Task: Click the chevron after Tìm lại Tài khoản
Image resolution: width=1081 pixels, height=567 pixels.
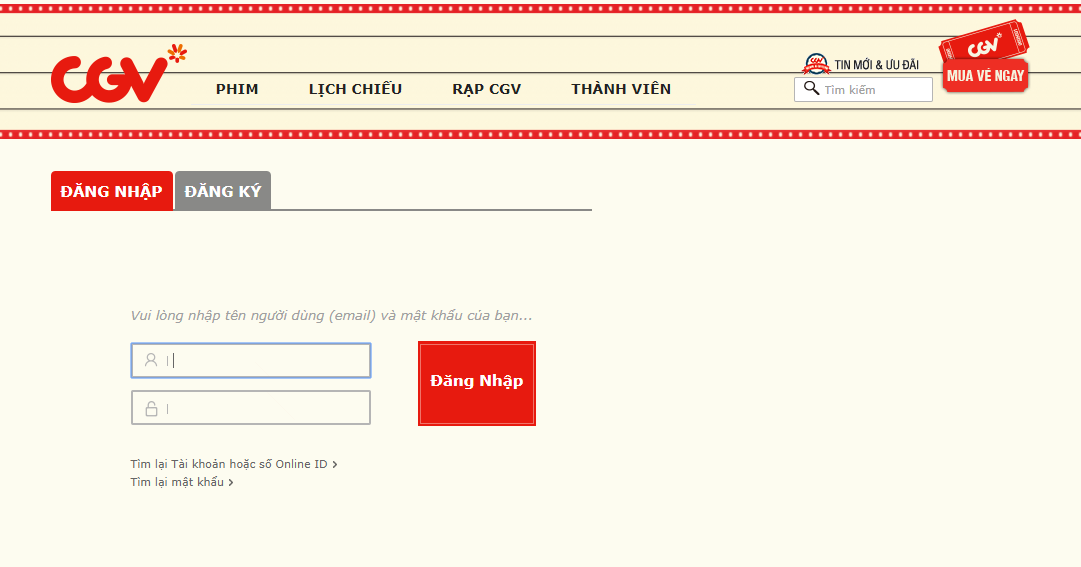Action: coord(335,465)
